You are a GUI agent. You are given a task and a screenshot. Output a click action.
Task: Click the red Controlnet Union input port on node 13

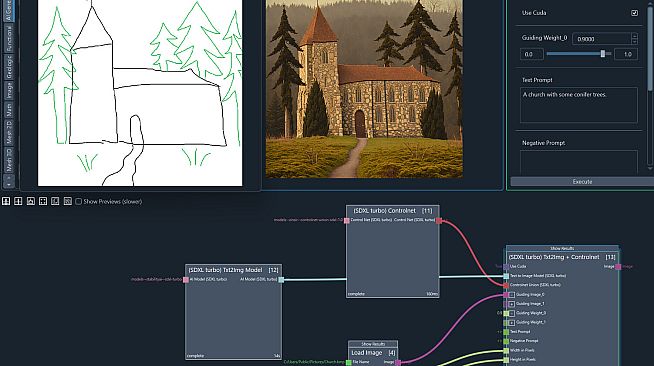coord(506,285)
